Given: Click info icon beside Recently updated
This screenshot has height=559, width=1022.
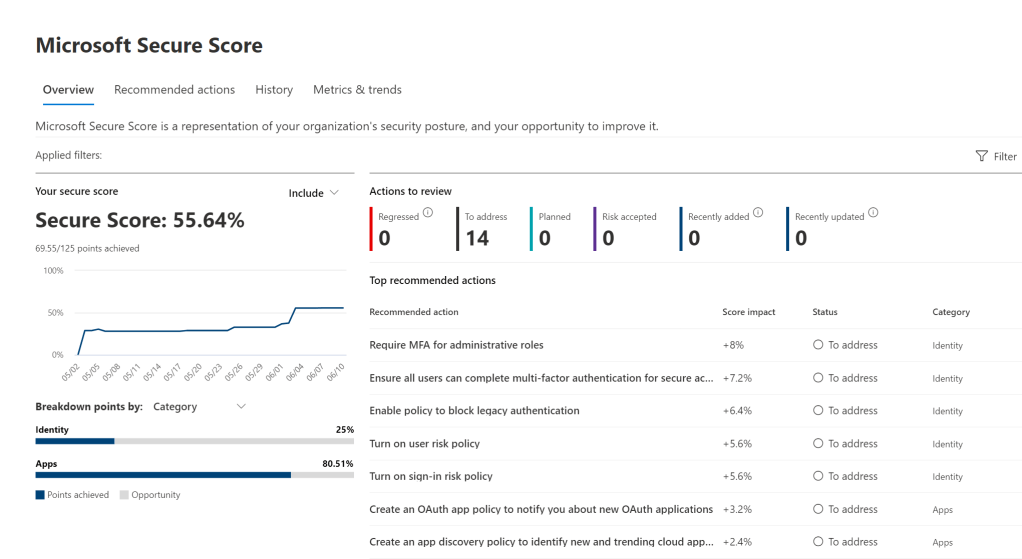Looking at the screenshot, I should (x=874, y=212).
